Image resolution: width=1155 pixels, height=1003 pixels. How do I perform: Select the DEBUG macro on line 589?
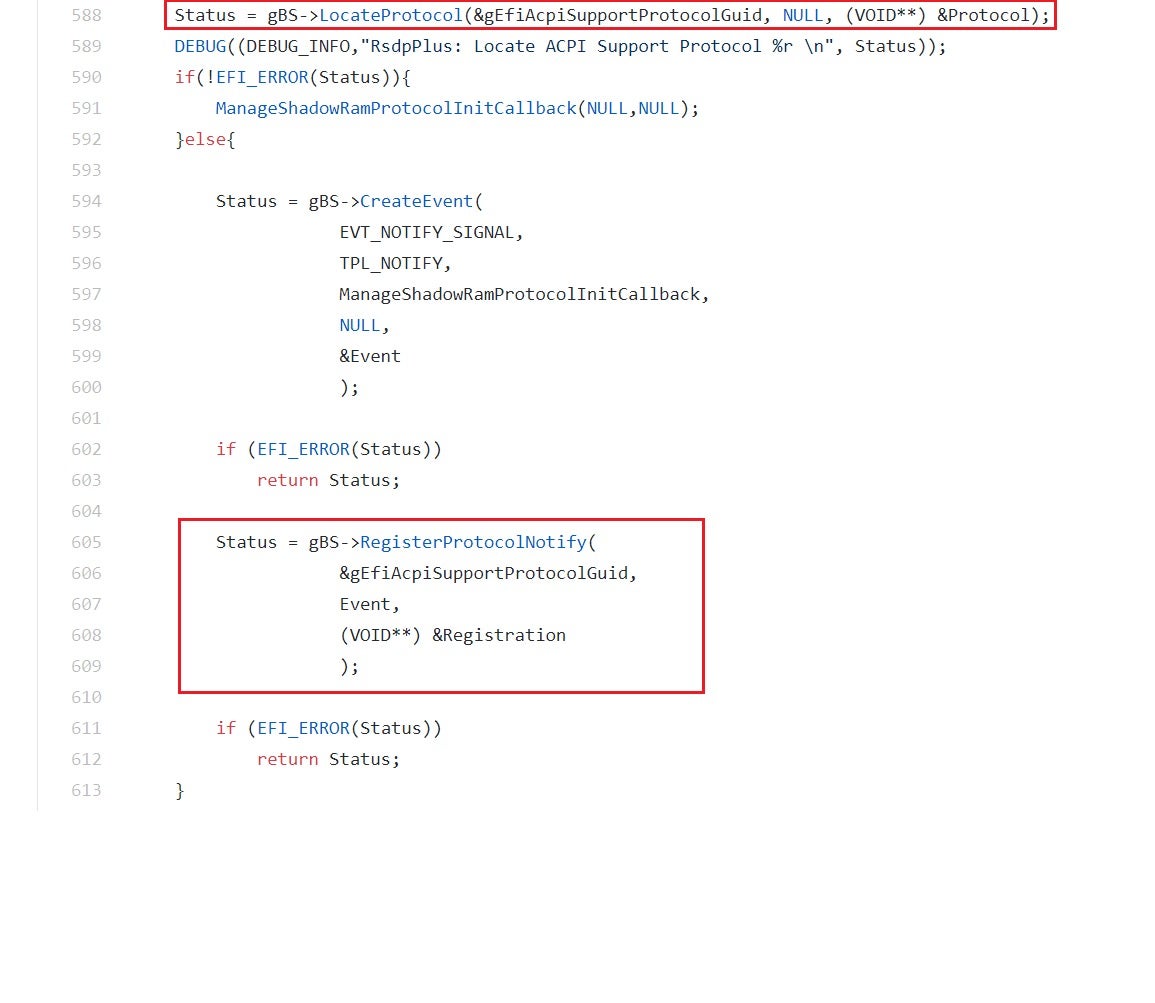[x=200, y=47]
